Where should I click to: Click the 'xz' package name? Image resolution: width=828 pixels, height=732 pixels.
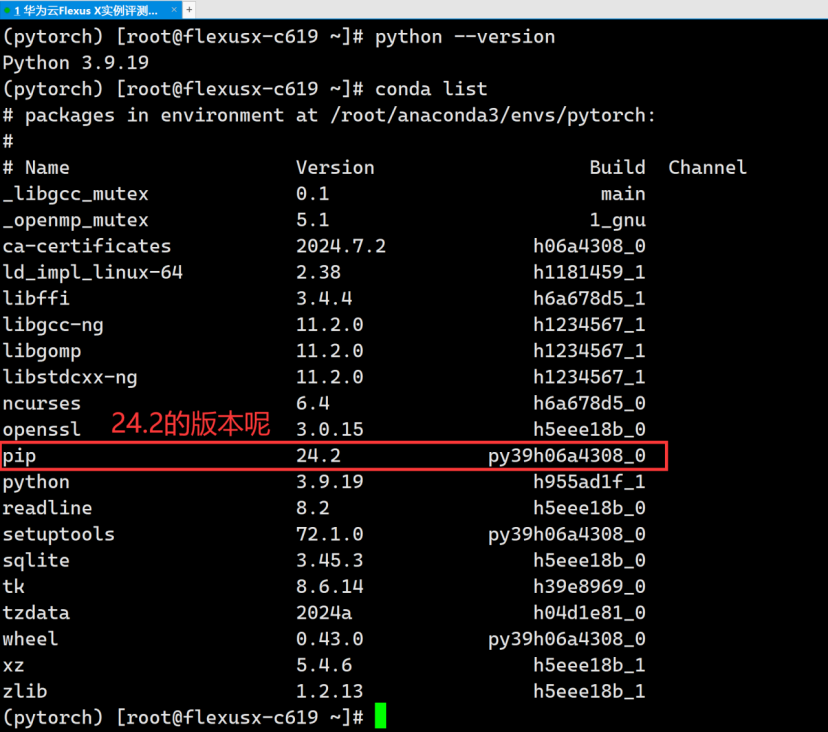[x=13, y=665]
